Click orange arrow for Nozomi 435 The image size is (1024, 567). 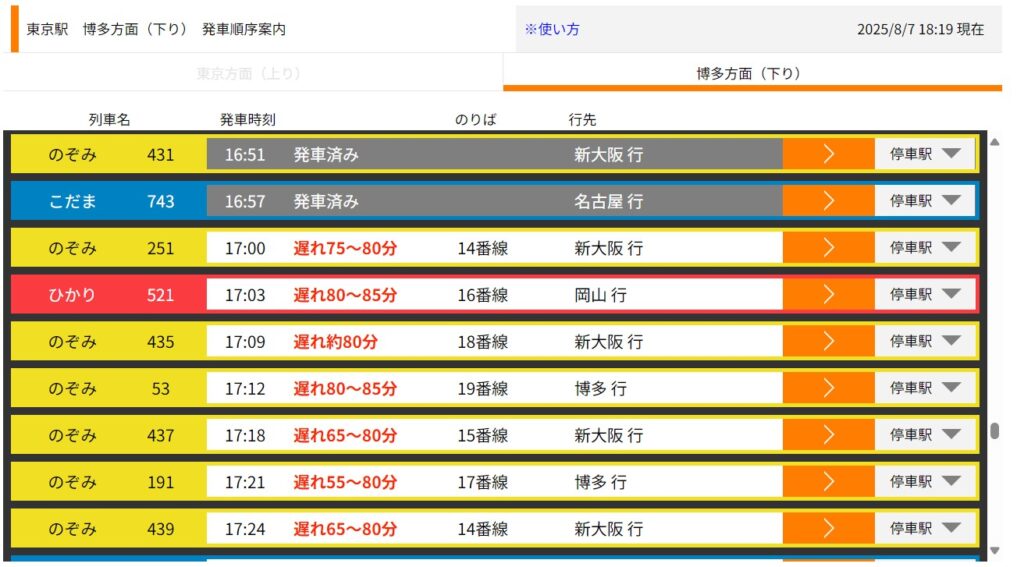828,341
